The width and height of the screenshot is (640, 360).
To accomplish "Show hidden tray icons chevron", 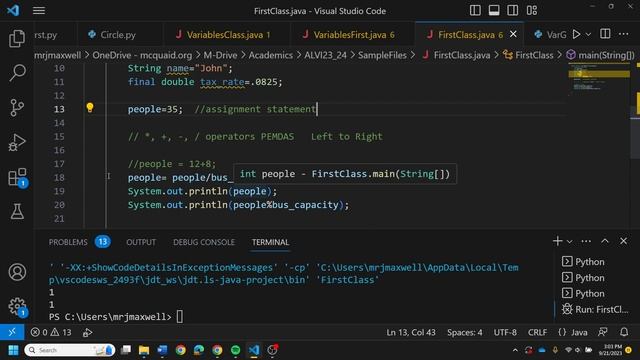I will (x=515, y=350).
